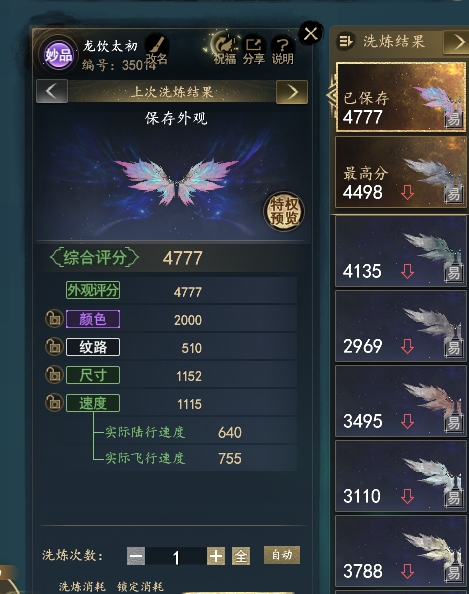Toggle the lock beside 颜色 attribute
Image resolution: width=469 pixels, height=594 pixels.
54,319
